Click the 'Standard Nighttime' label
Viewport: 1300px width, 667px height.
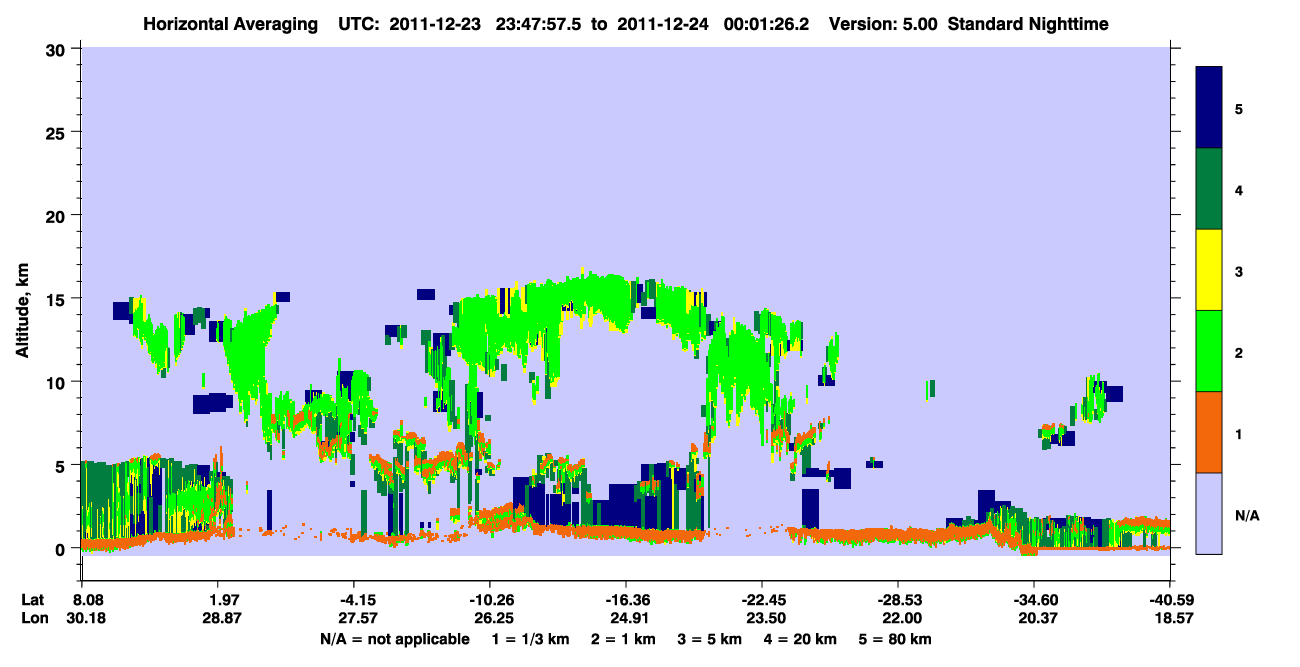point(1028,24)
